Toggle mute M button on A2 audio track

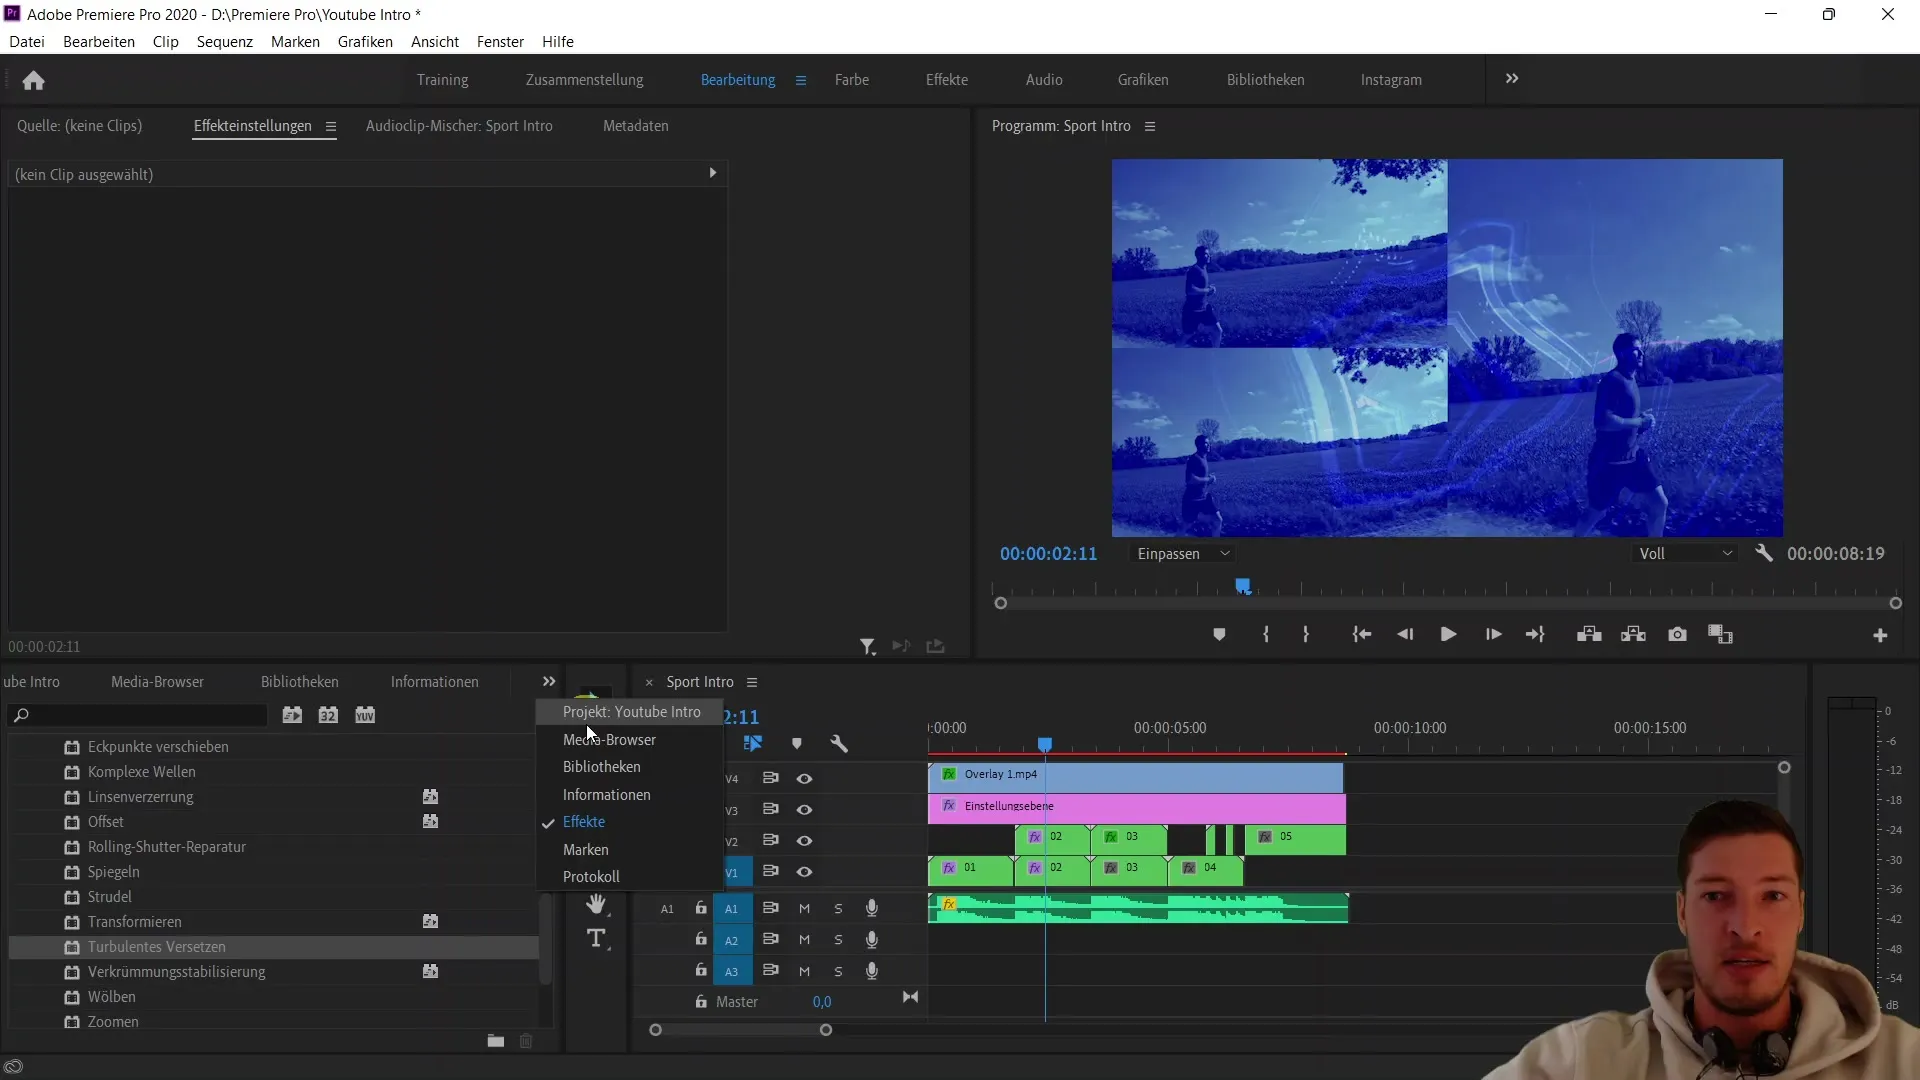coord(804,939)
